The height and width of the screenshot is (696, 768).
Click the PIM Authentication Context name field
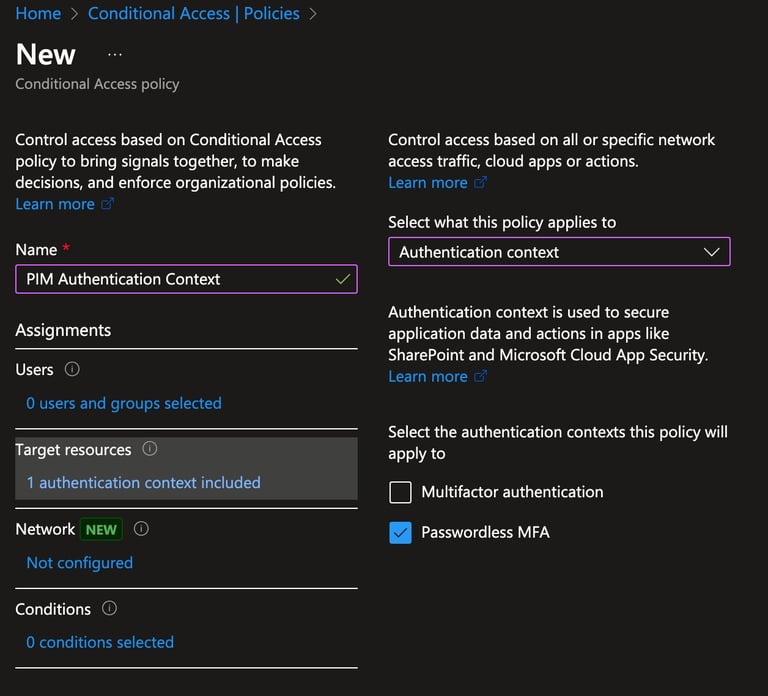click(x=186, y=279)
